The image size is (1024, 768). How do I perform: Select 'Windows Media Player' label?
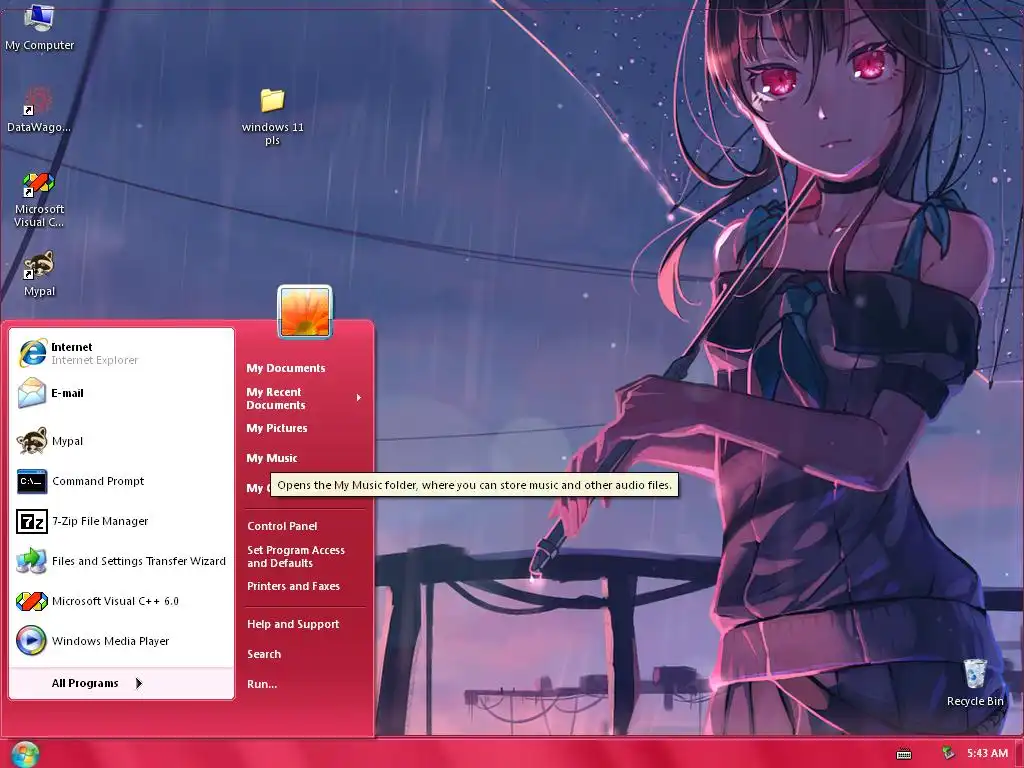pos(110,641)
